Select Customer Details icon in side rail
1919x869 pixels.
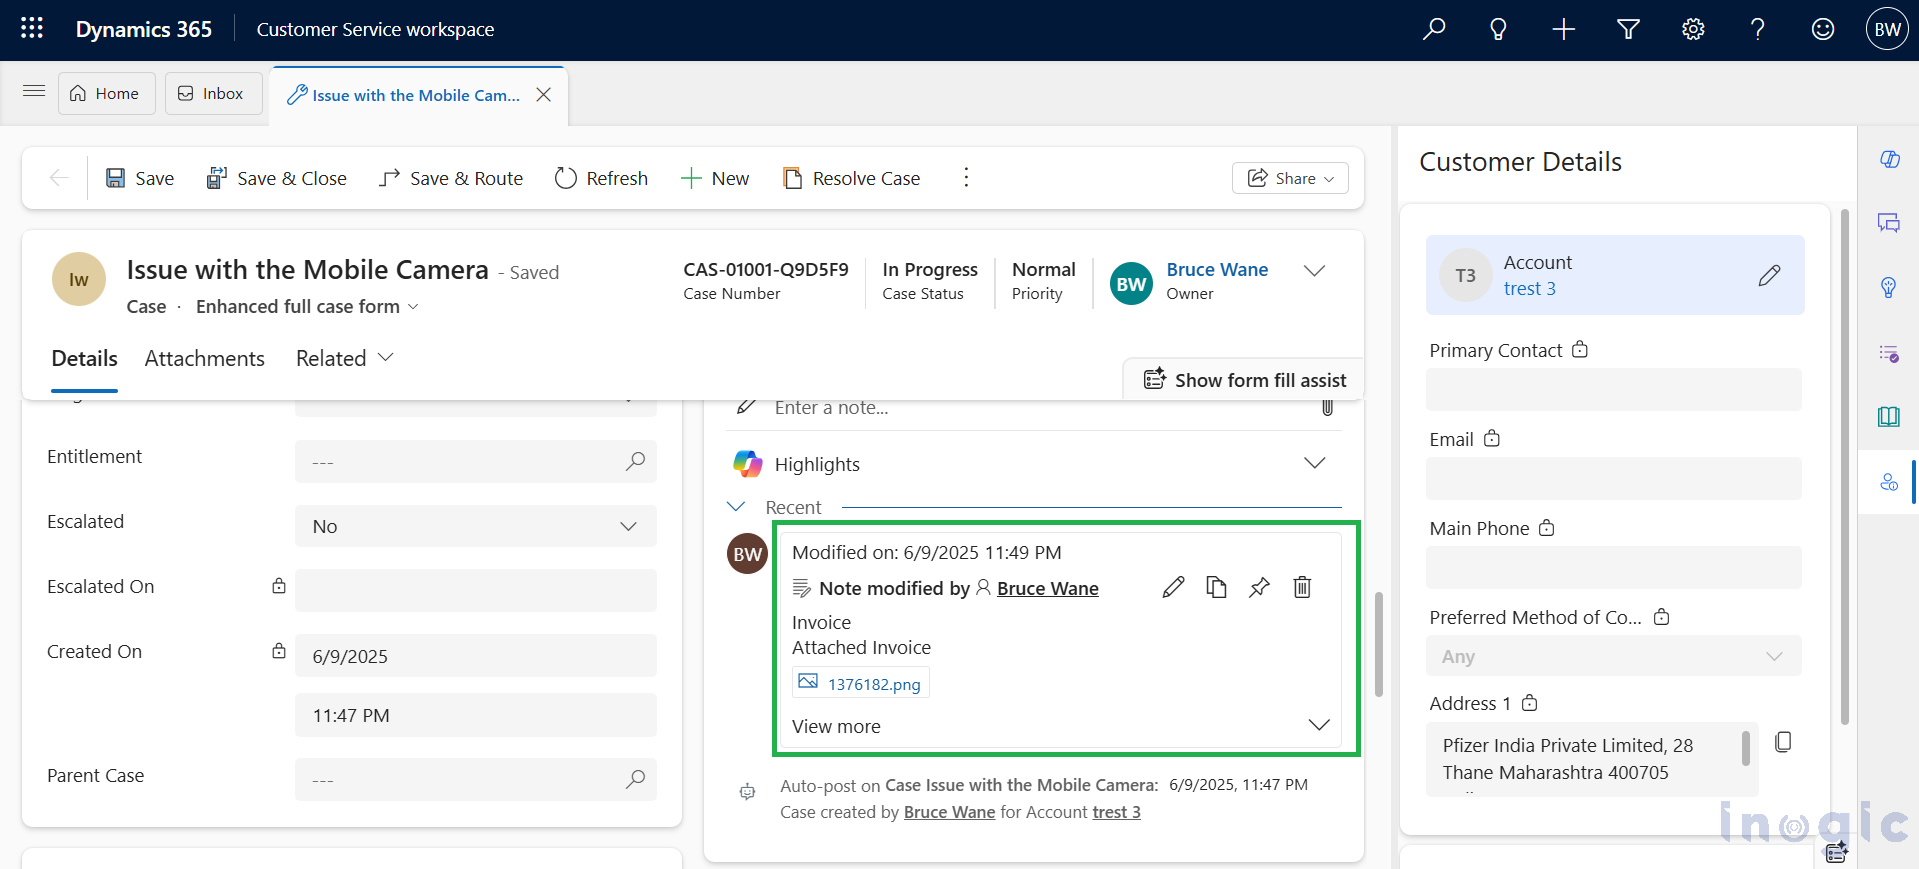point(1889,482)
